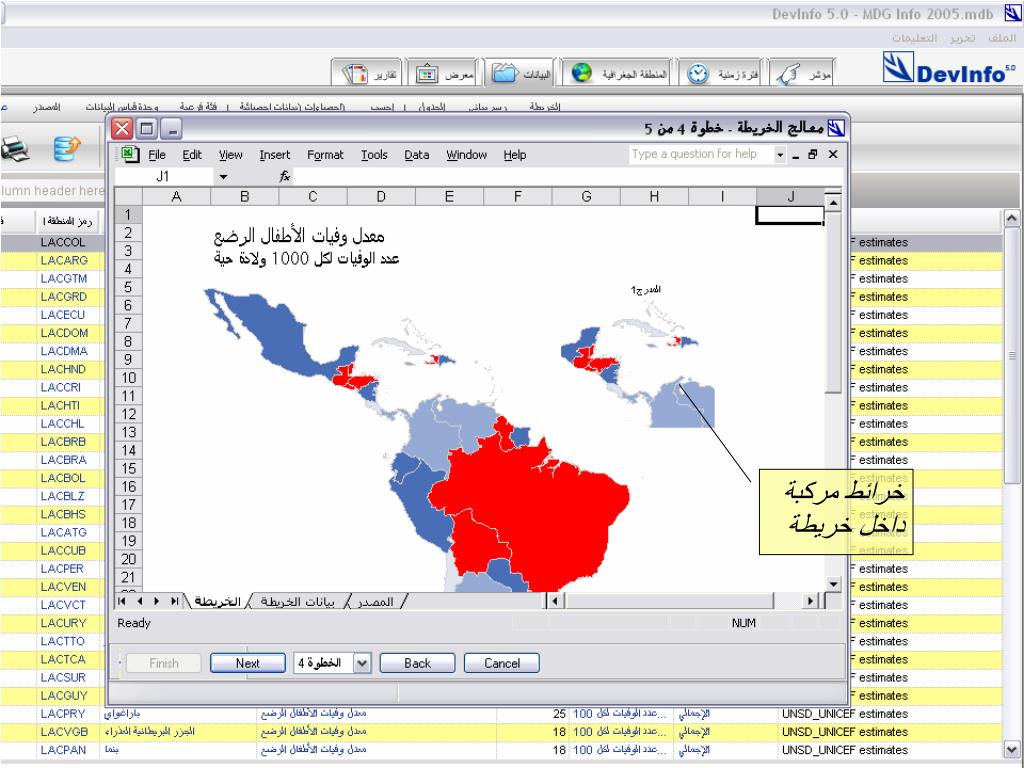Open the Insert menu
This screenshot has height=768, width=1024.
tap(274, 155)
